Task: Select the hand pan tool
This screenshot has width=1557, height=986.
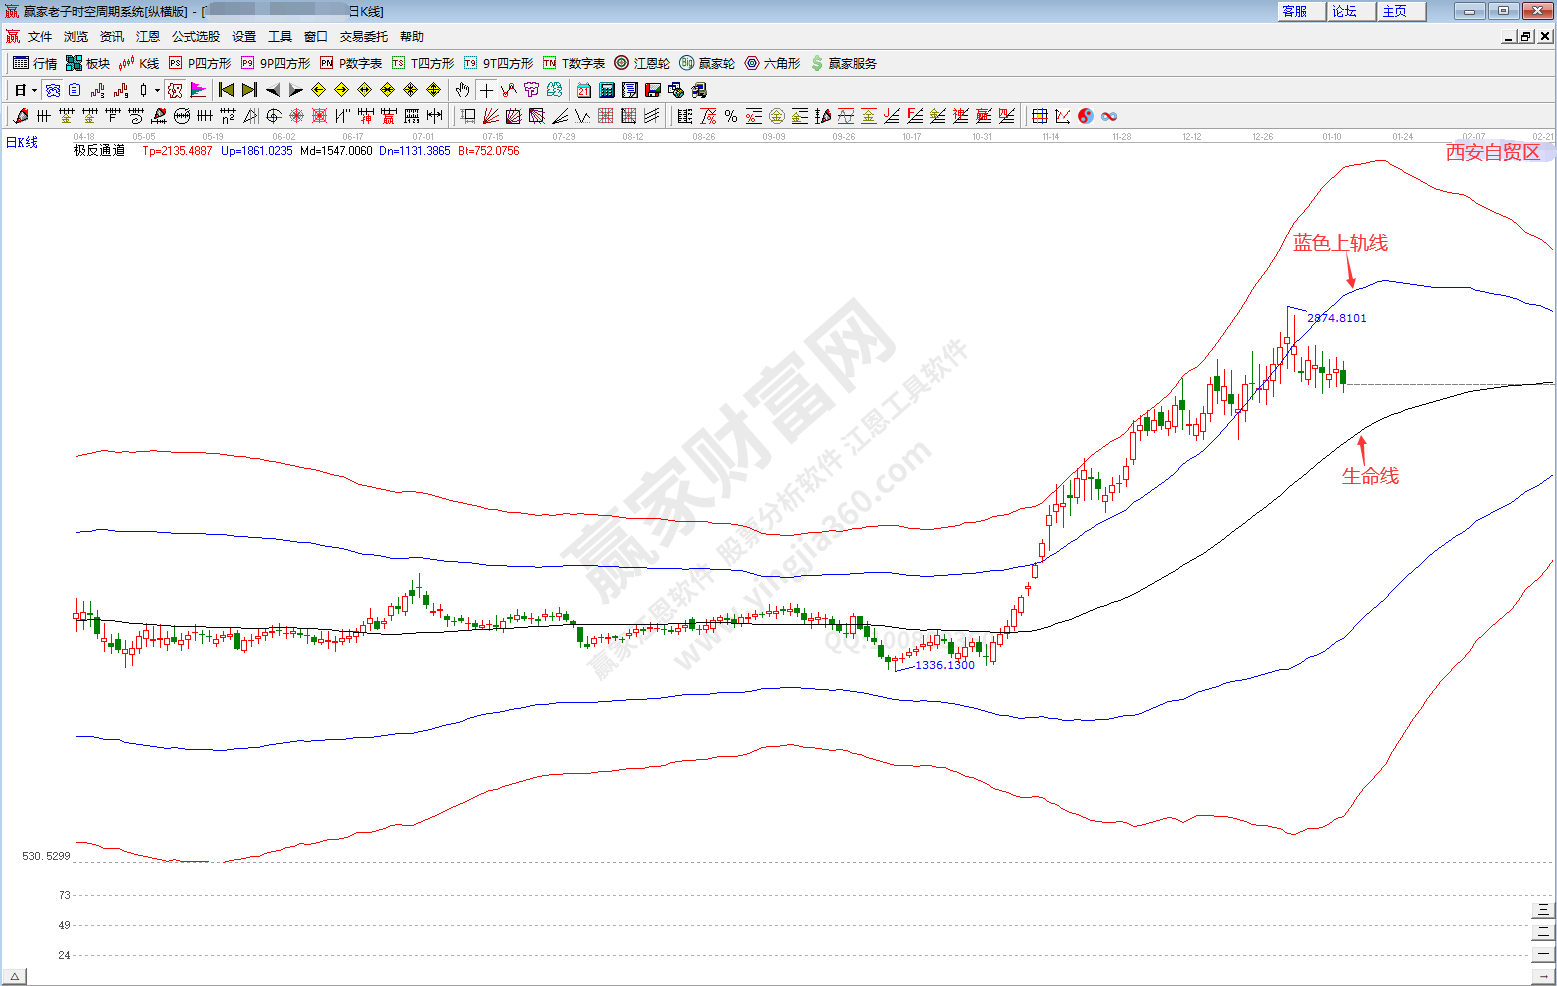Action: (463, 90)
